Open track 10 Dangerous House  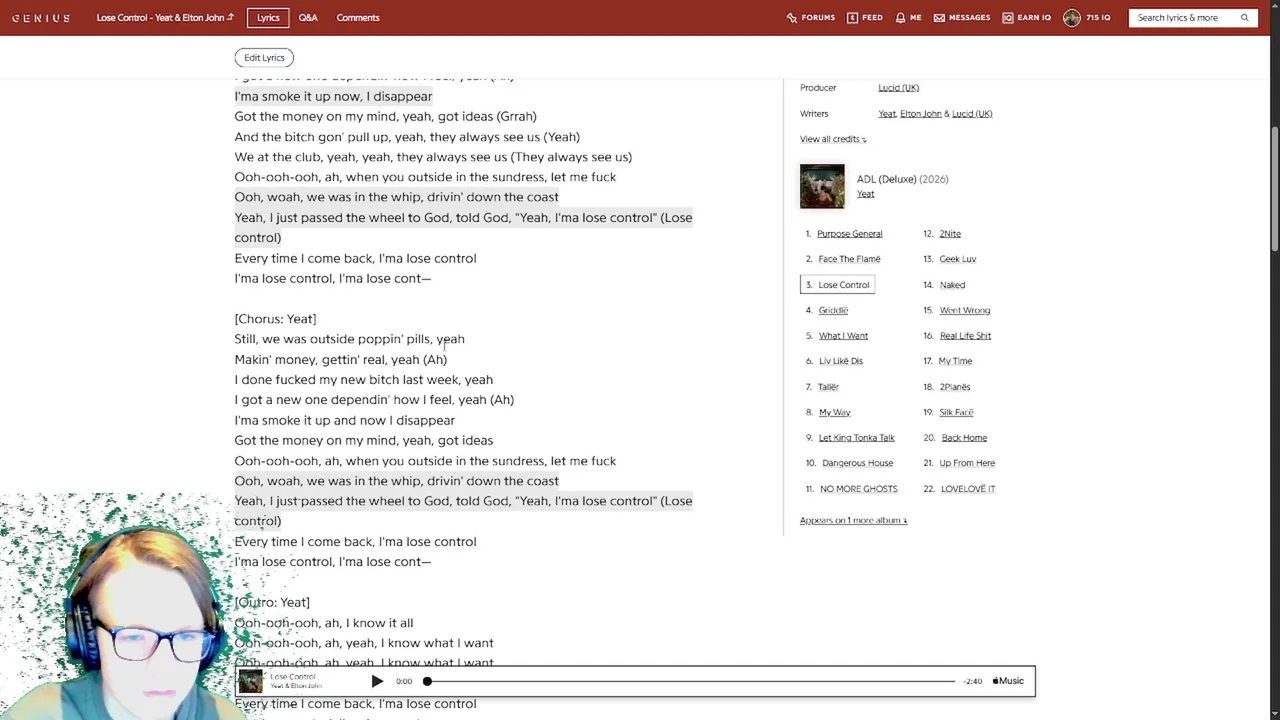(857, 463)
